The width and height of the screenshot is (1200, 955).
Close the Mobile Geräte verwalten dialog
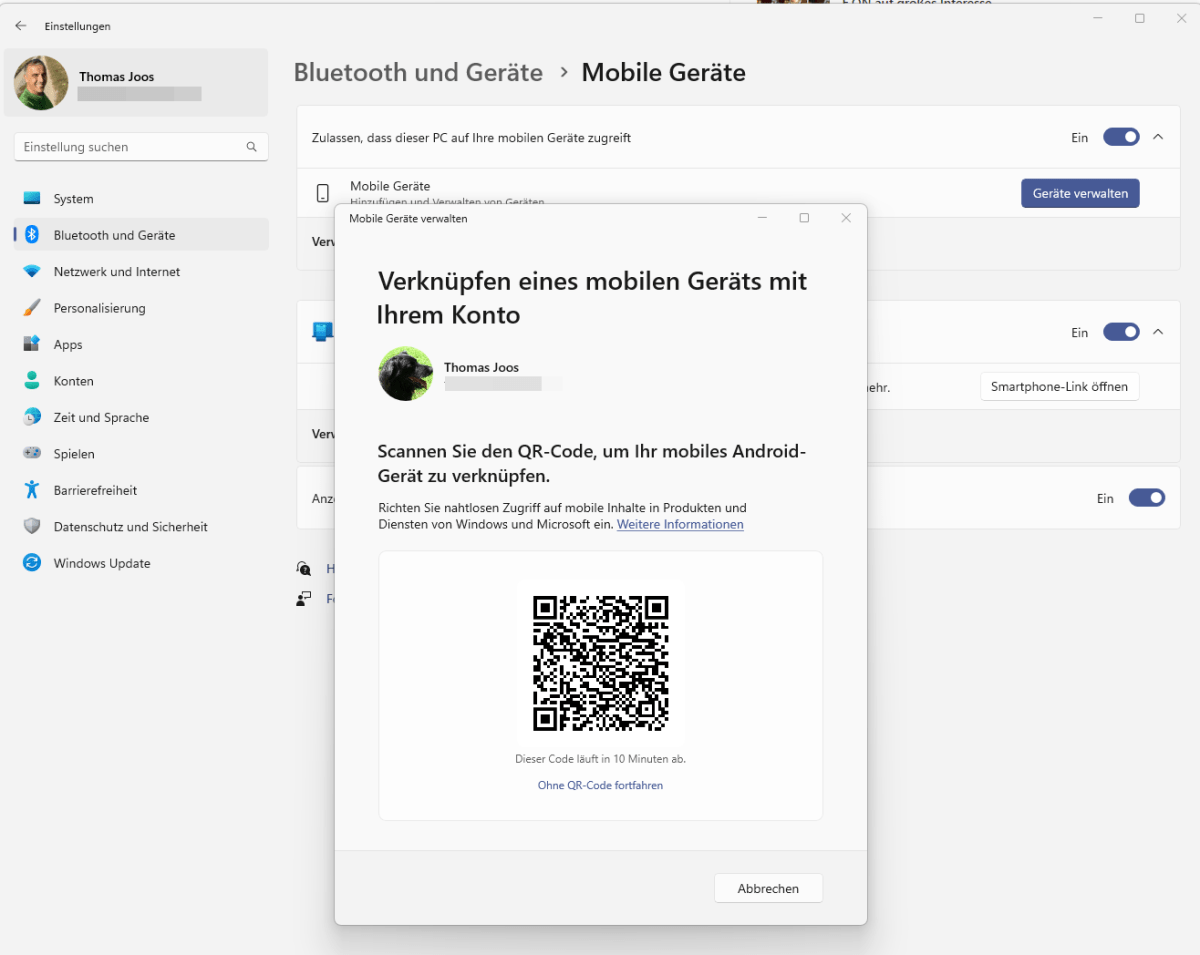pyautogui.click(x=846, y=218)
